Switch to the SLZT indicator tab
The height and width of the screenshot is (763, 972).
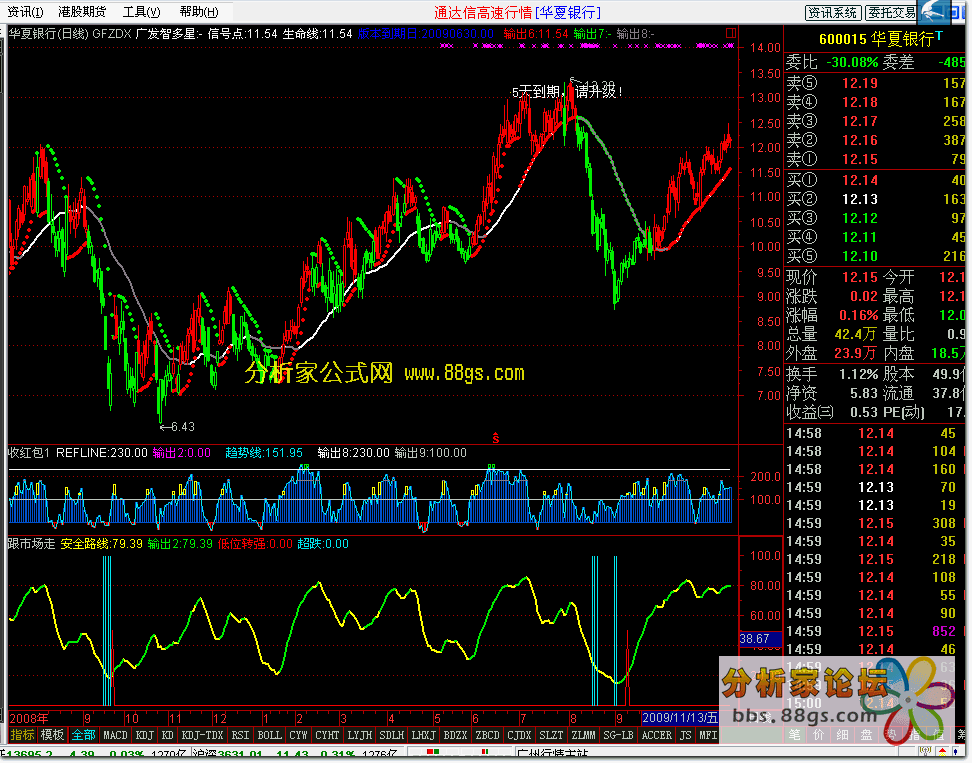click(552, 737)
